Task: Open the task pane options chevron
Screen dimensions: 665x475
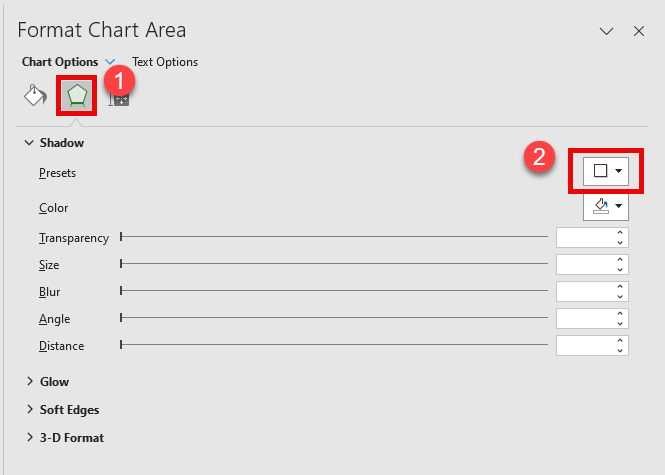Action: tap(606, 31)
